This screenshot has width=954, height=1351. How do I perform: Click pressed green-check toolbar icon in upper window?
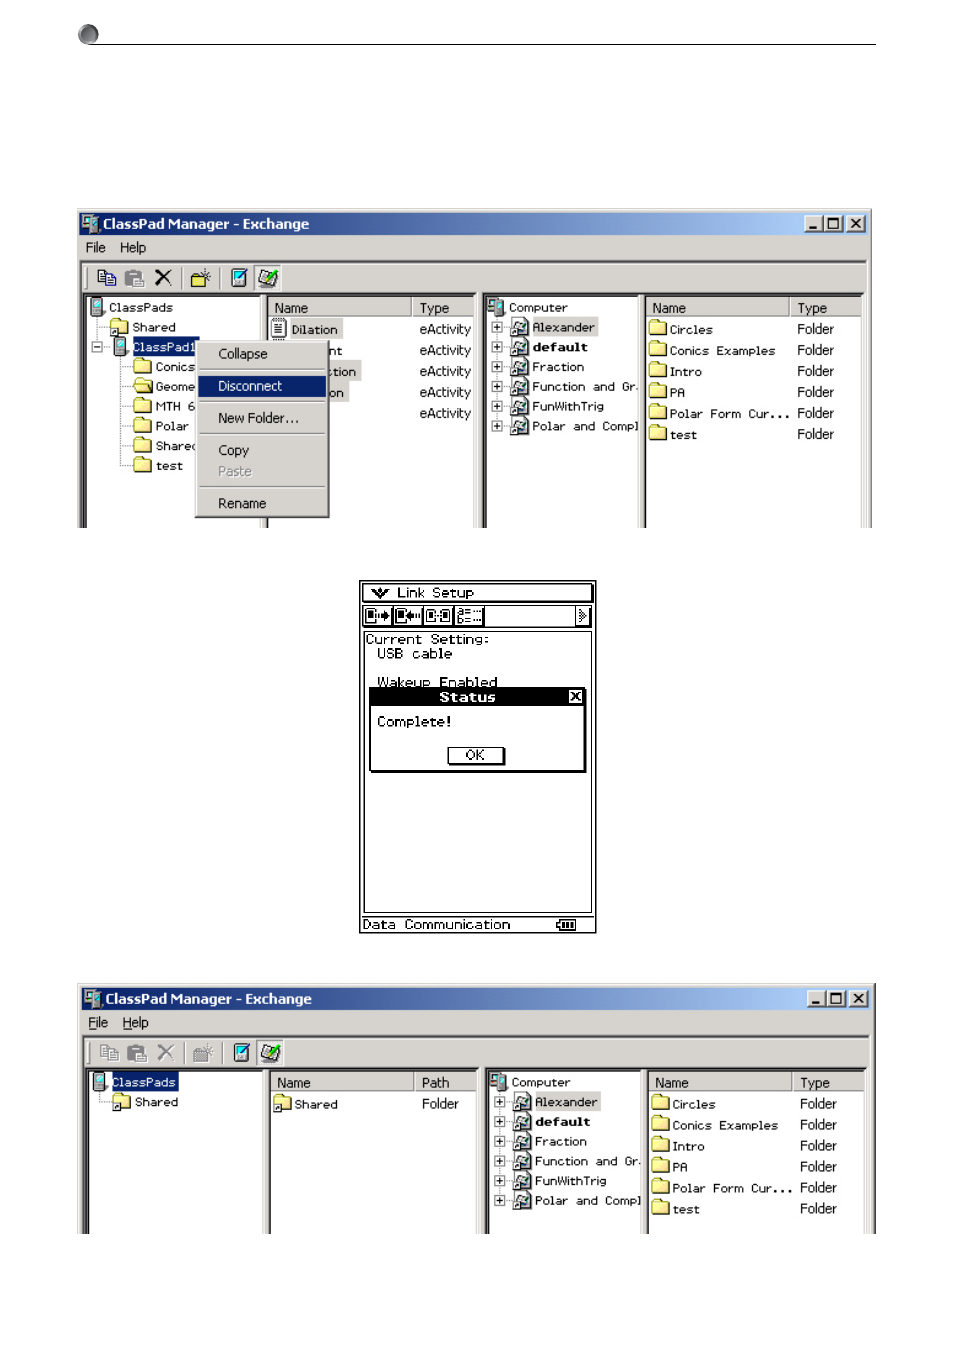tap(267, 278)
